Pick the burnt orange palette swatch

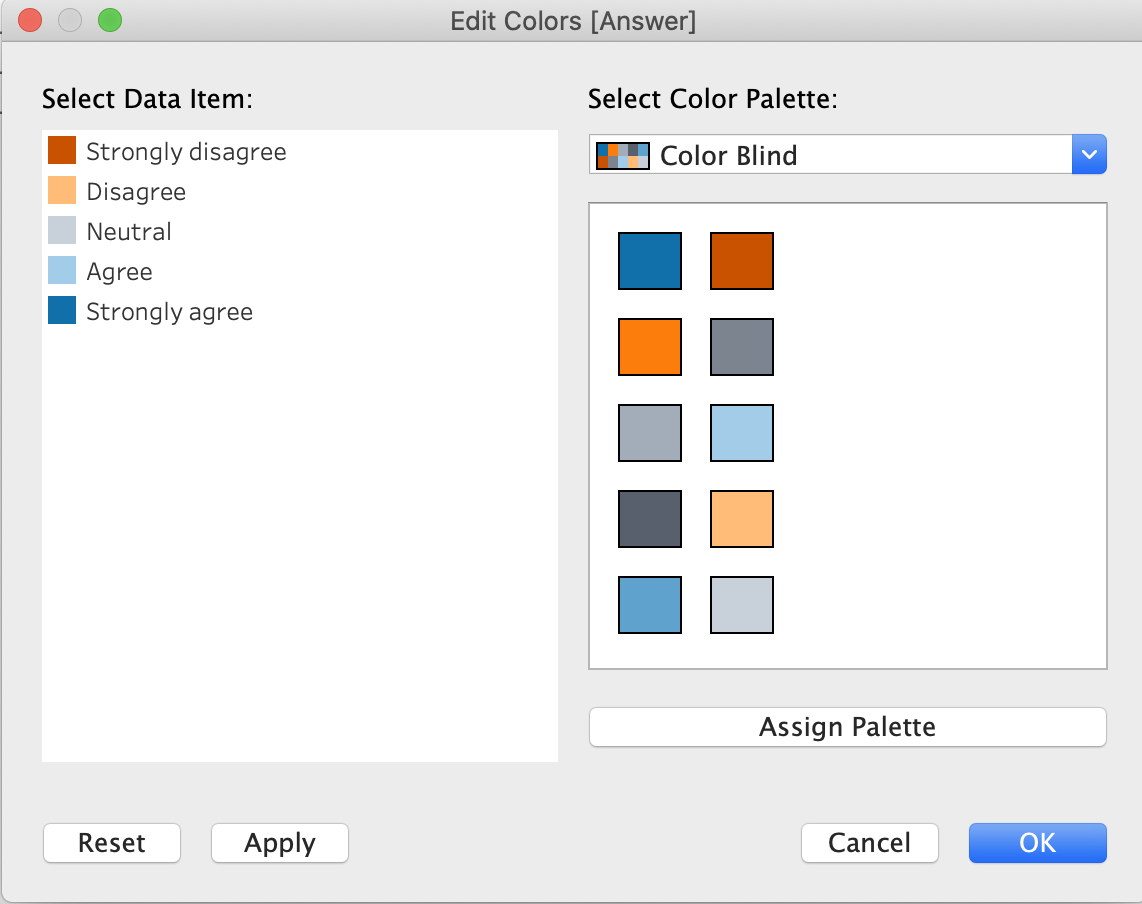[742, 261]
